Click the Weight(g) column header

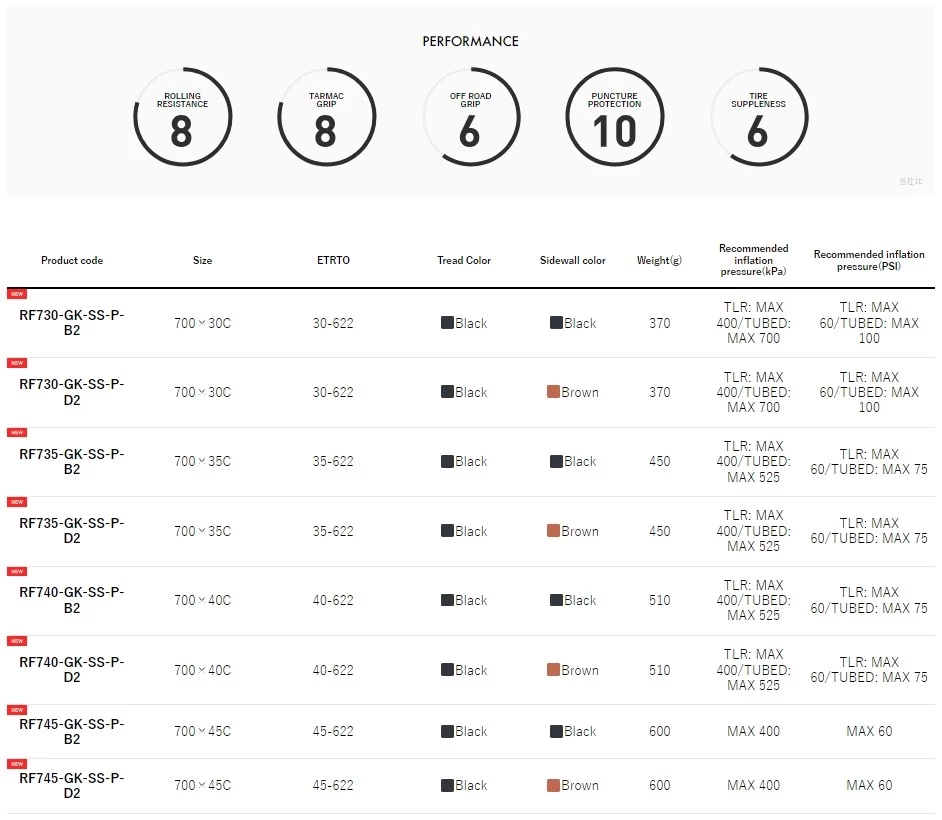tap(660, 260)
